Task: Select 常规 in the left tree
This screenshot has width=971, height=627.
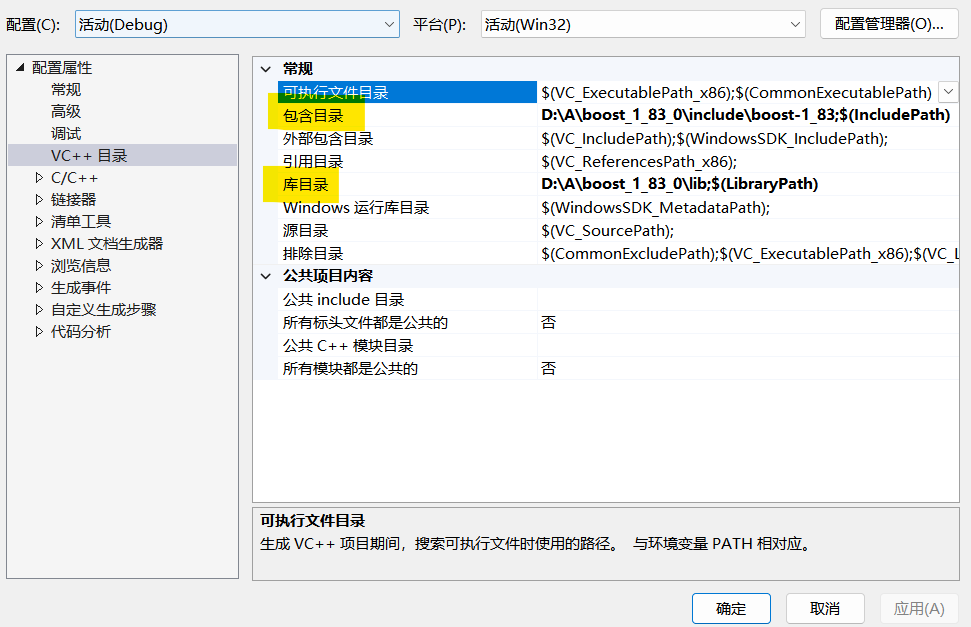Action: (x=66, y=89)
